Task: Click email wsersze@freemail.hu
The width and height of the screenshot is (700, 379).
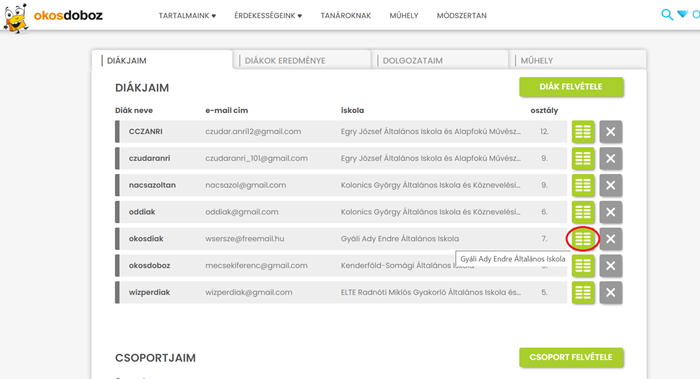Action: [245, 239]
